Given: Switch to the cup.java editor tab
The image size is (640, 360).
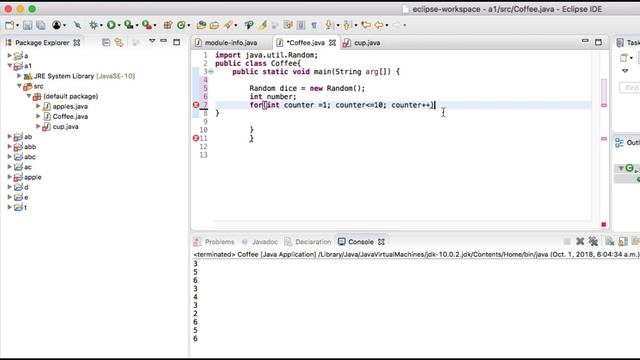Looking at the screenshot, I should tap(367, 42).
